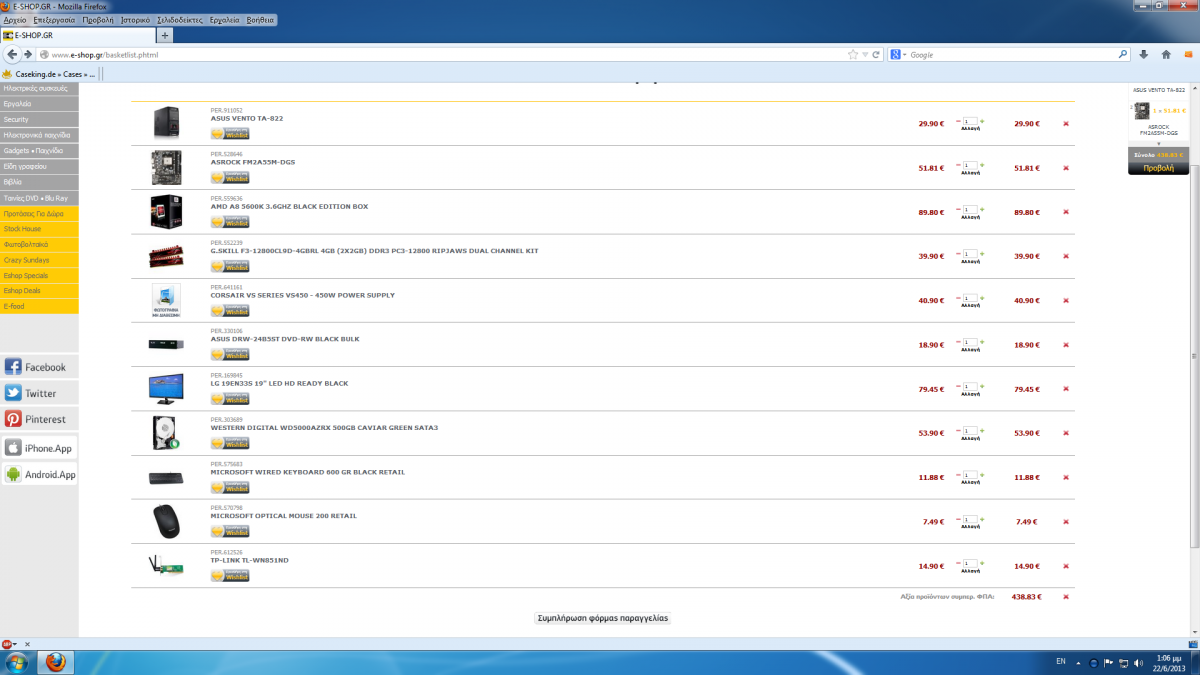Click Αλλαγή under Corsair VS450 quantity
This screenshot has width=1200, height=675.
point(970,305)
